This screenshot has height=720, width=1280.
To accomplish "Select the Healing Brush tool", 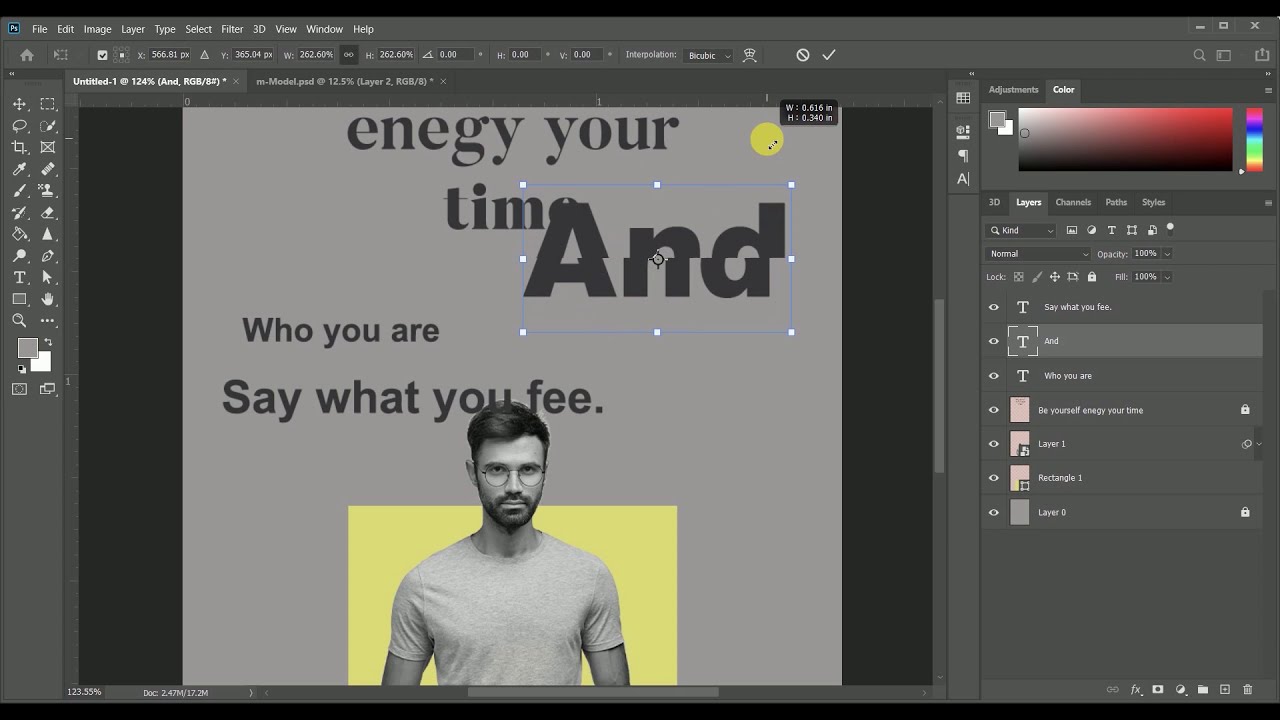I will [47, 169].
